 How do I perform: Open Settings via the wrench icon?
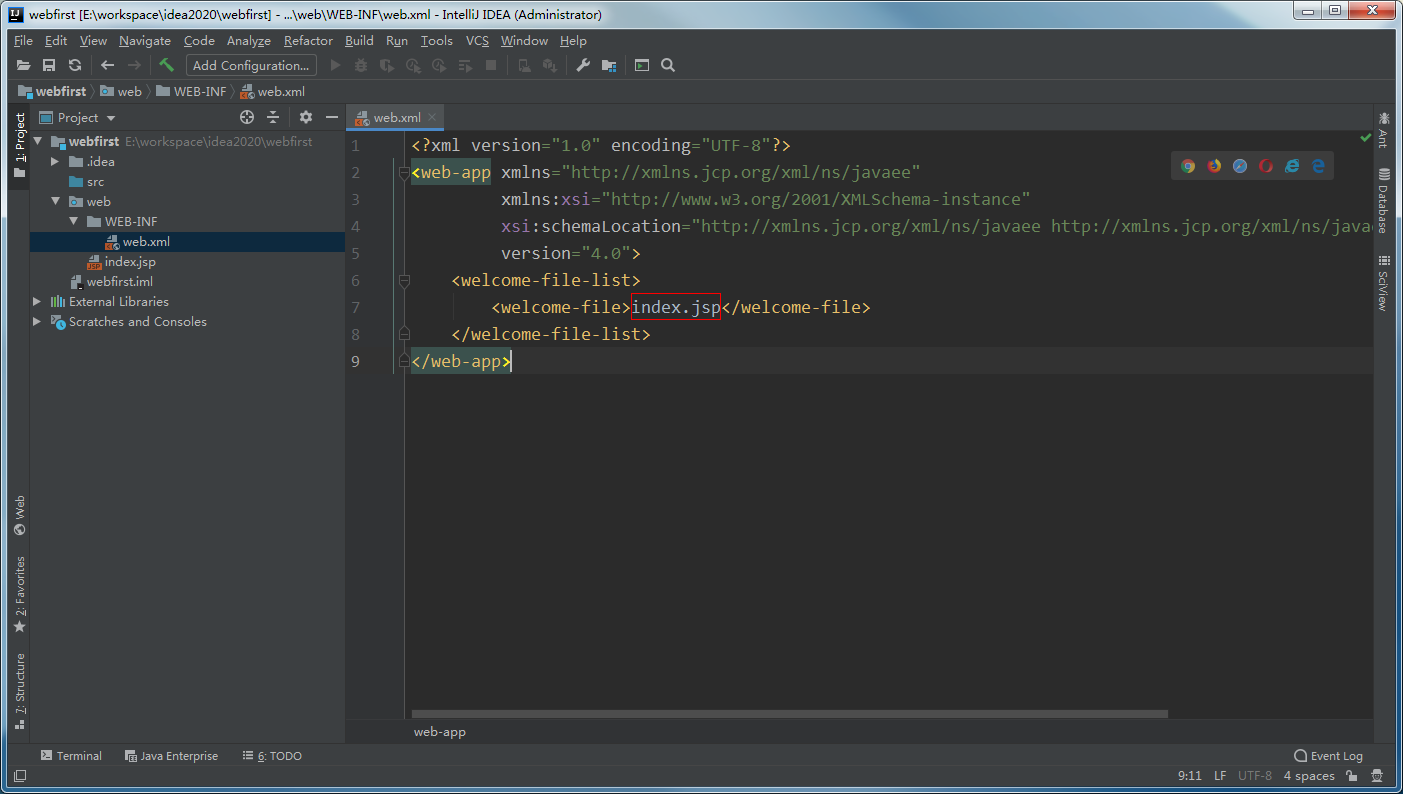point(583,65)
